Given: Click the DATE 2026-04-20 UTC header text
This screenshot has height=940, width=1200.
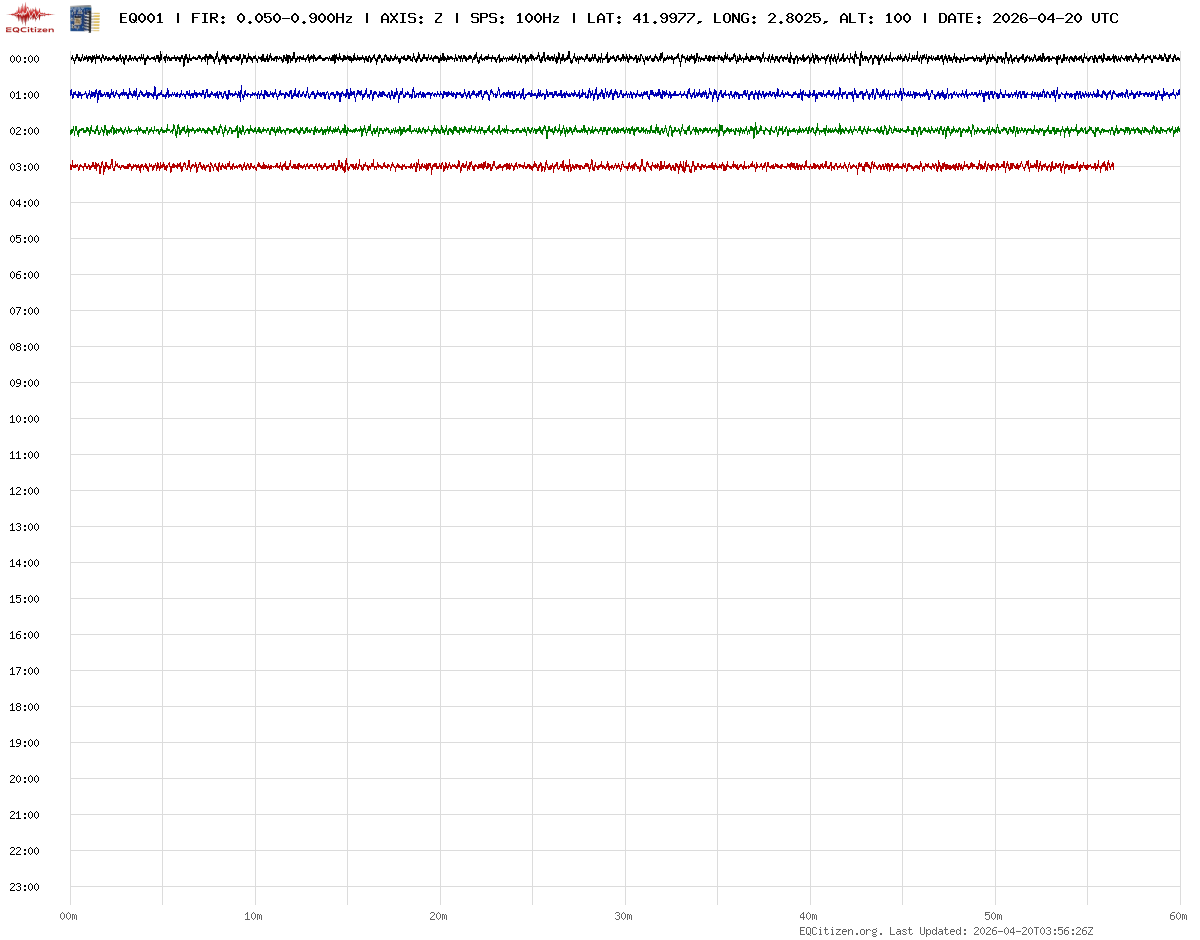Looking at the screenshot, I should tap(1028, 19).
